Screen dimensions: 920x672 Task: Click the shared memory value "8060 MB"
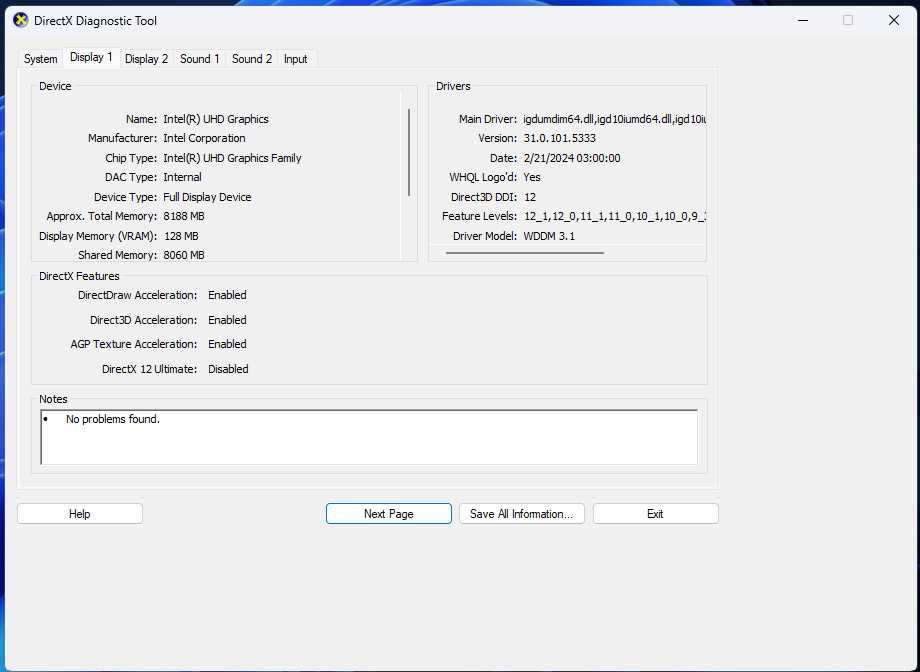coord(184,255)
